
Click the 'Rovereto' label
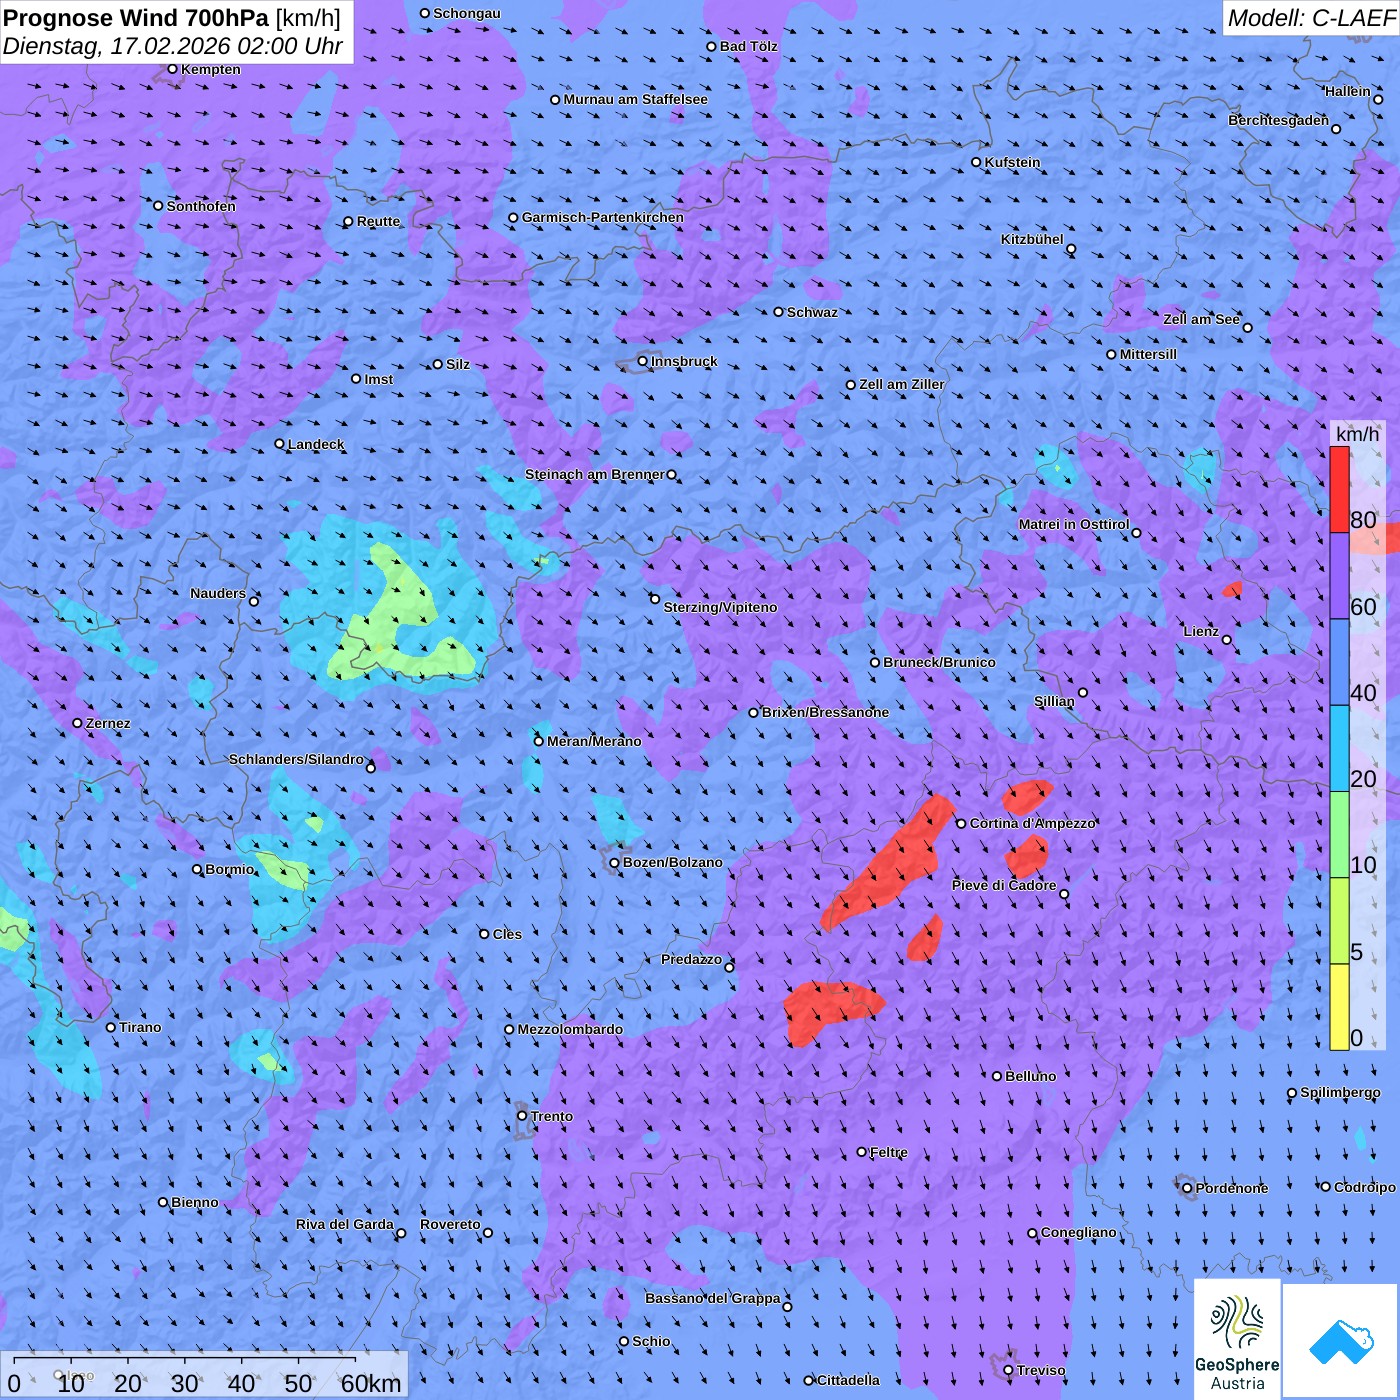[450, 1224]
